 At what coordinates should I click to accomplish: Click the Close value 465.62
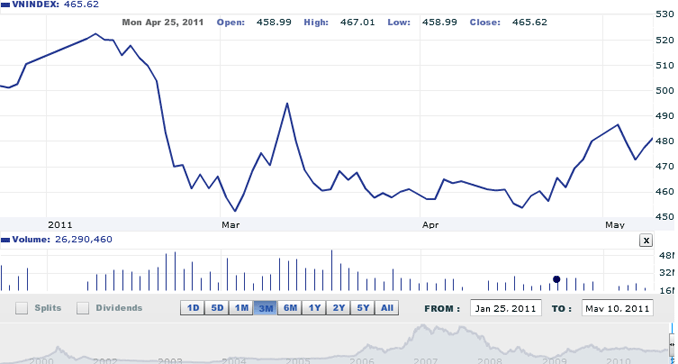point(530,22)
